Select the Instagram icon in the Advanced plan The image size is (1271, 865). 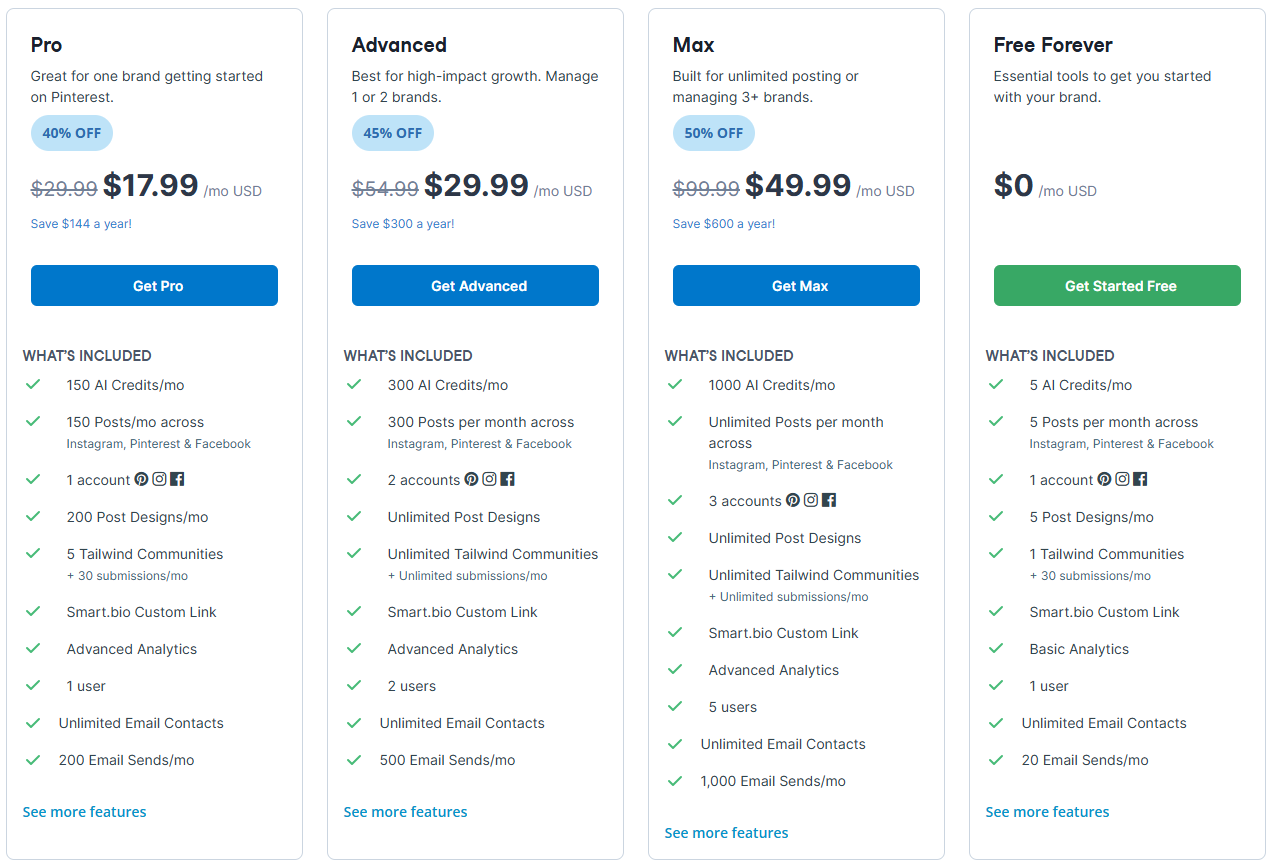[490, 479]
